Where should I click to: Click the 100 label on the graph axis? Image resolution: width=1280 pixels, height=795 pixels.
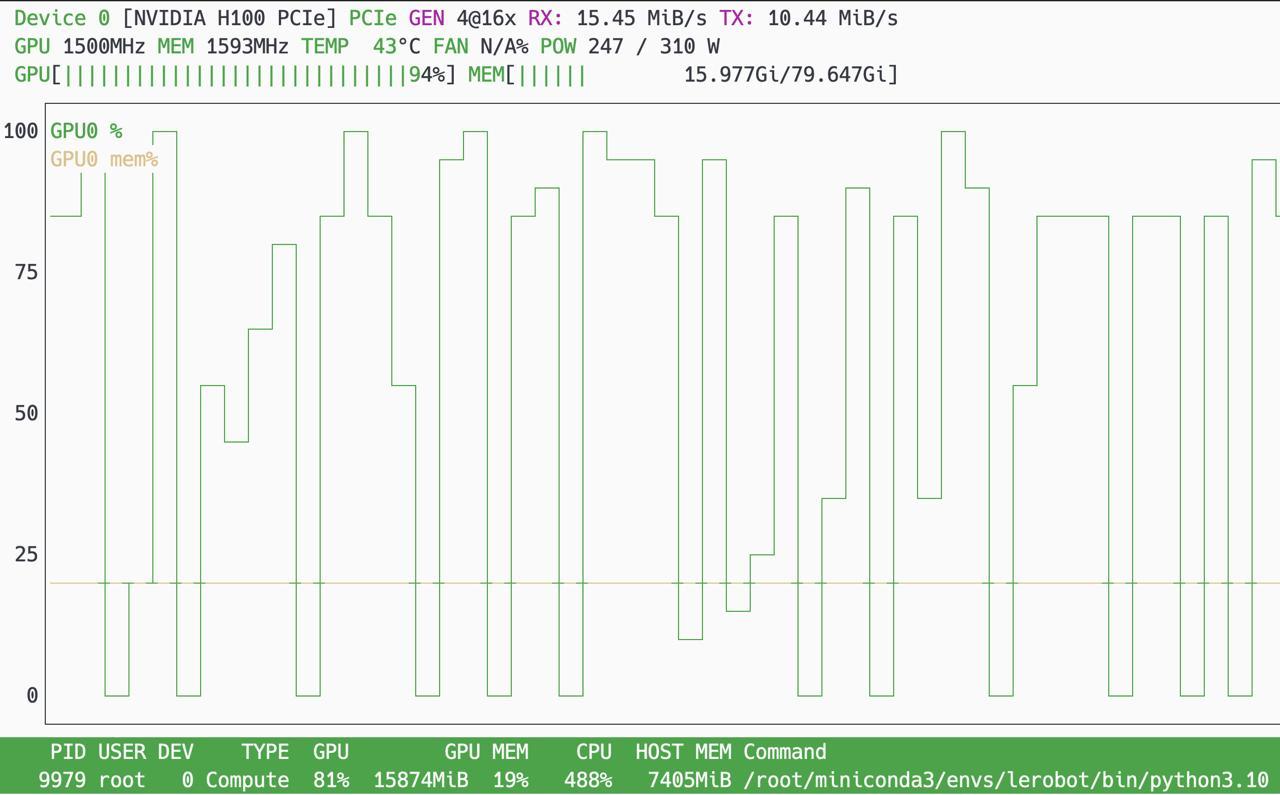[21, 131]
